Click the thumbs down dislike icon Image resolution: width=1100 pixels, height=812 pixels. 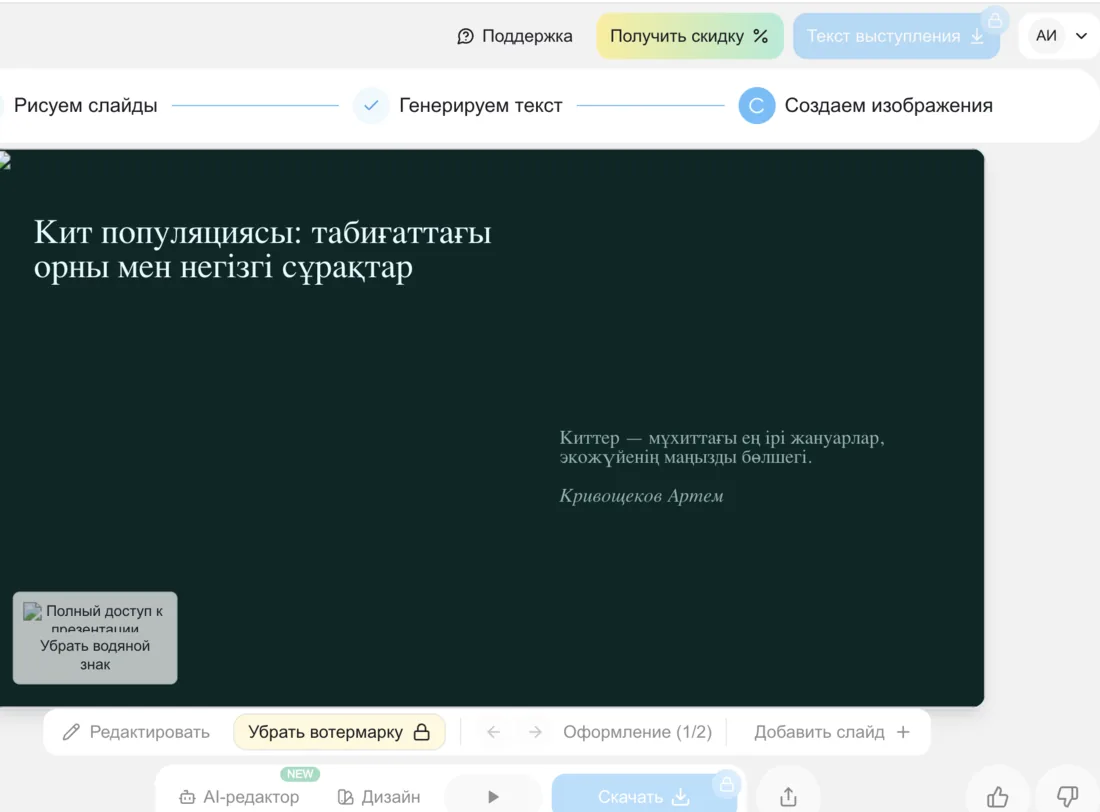coord(1067,797)
